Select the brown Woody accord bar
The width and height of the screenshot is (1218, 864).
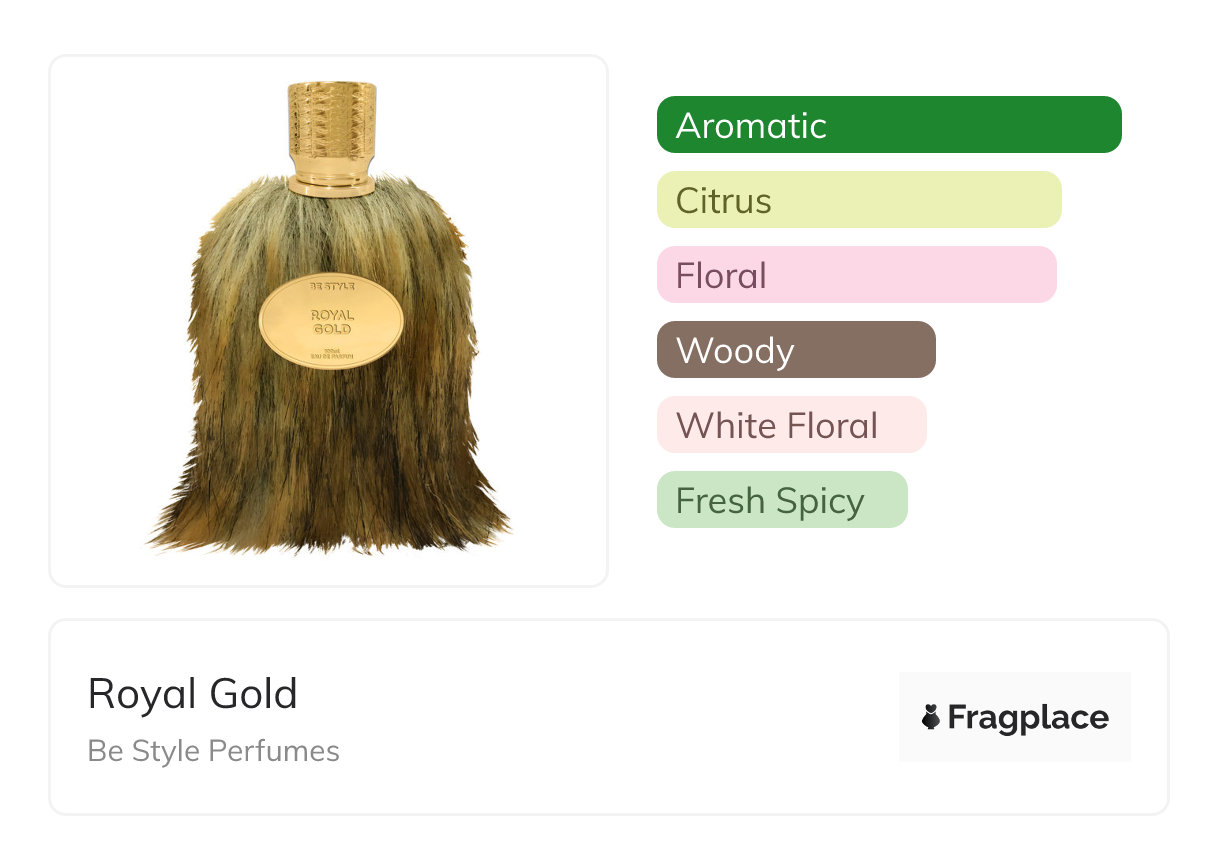[x=796, y=350]
